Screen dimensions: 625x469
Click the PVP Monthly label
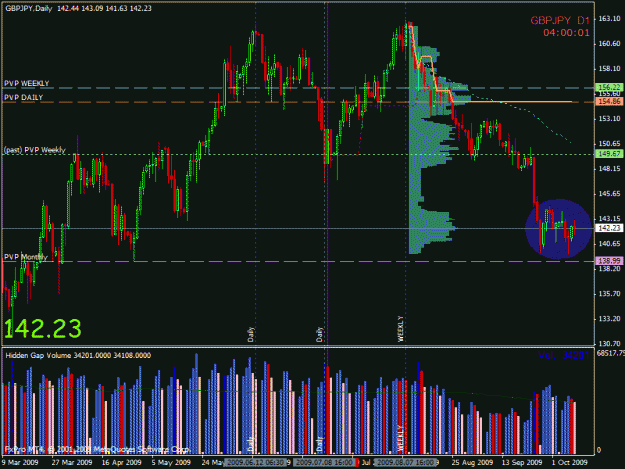[x=26, y=257]
